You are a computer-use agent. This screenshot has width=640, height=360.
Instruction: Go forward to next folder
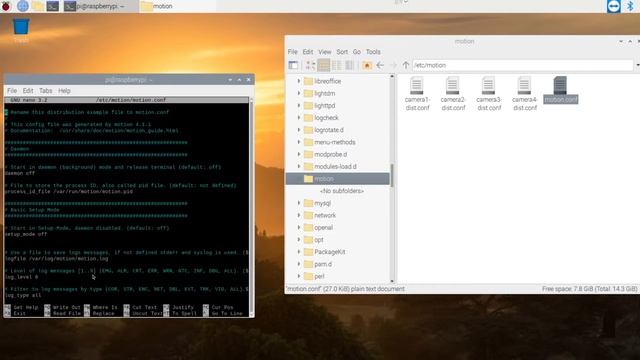[x=393, y=65]
